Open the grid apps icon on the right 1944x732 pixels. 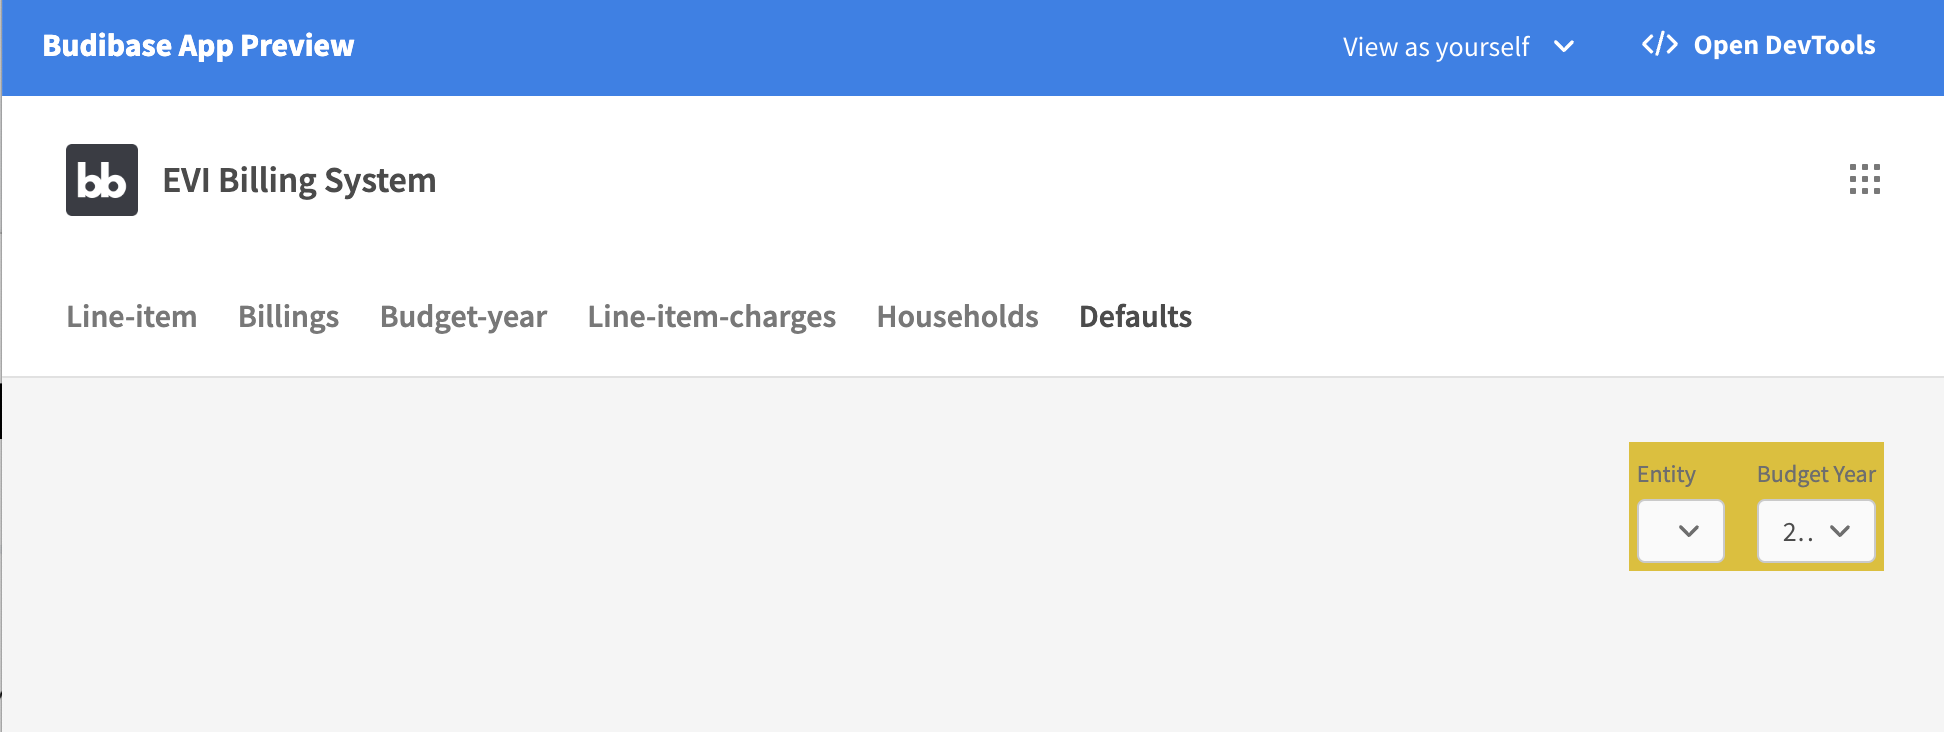click(1864, 180)
